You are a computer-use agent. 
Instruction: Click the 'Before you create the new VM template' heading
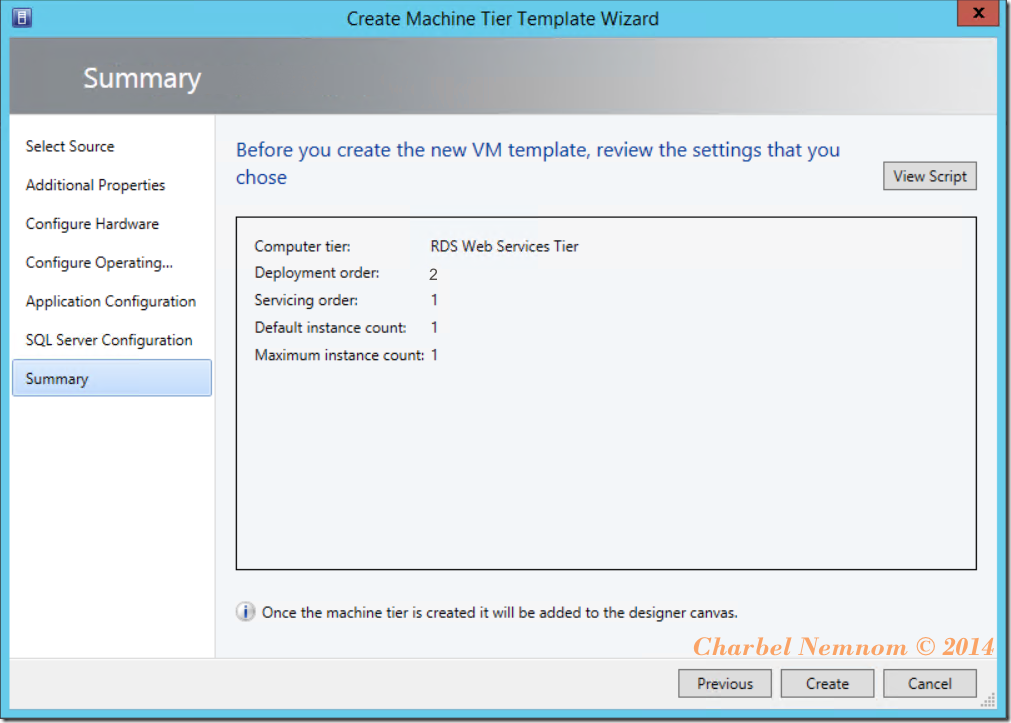pyautogui.click(x=538, y=163)
